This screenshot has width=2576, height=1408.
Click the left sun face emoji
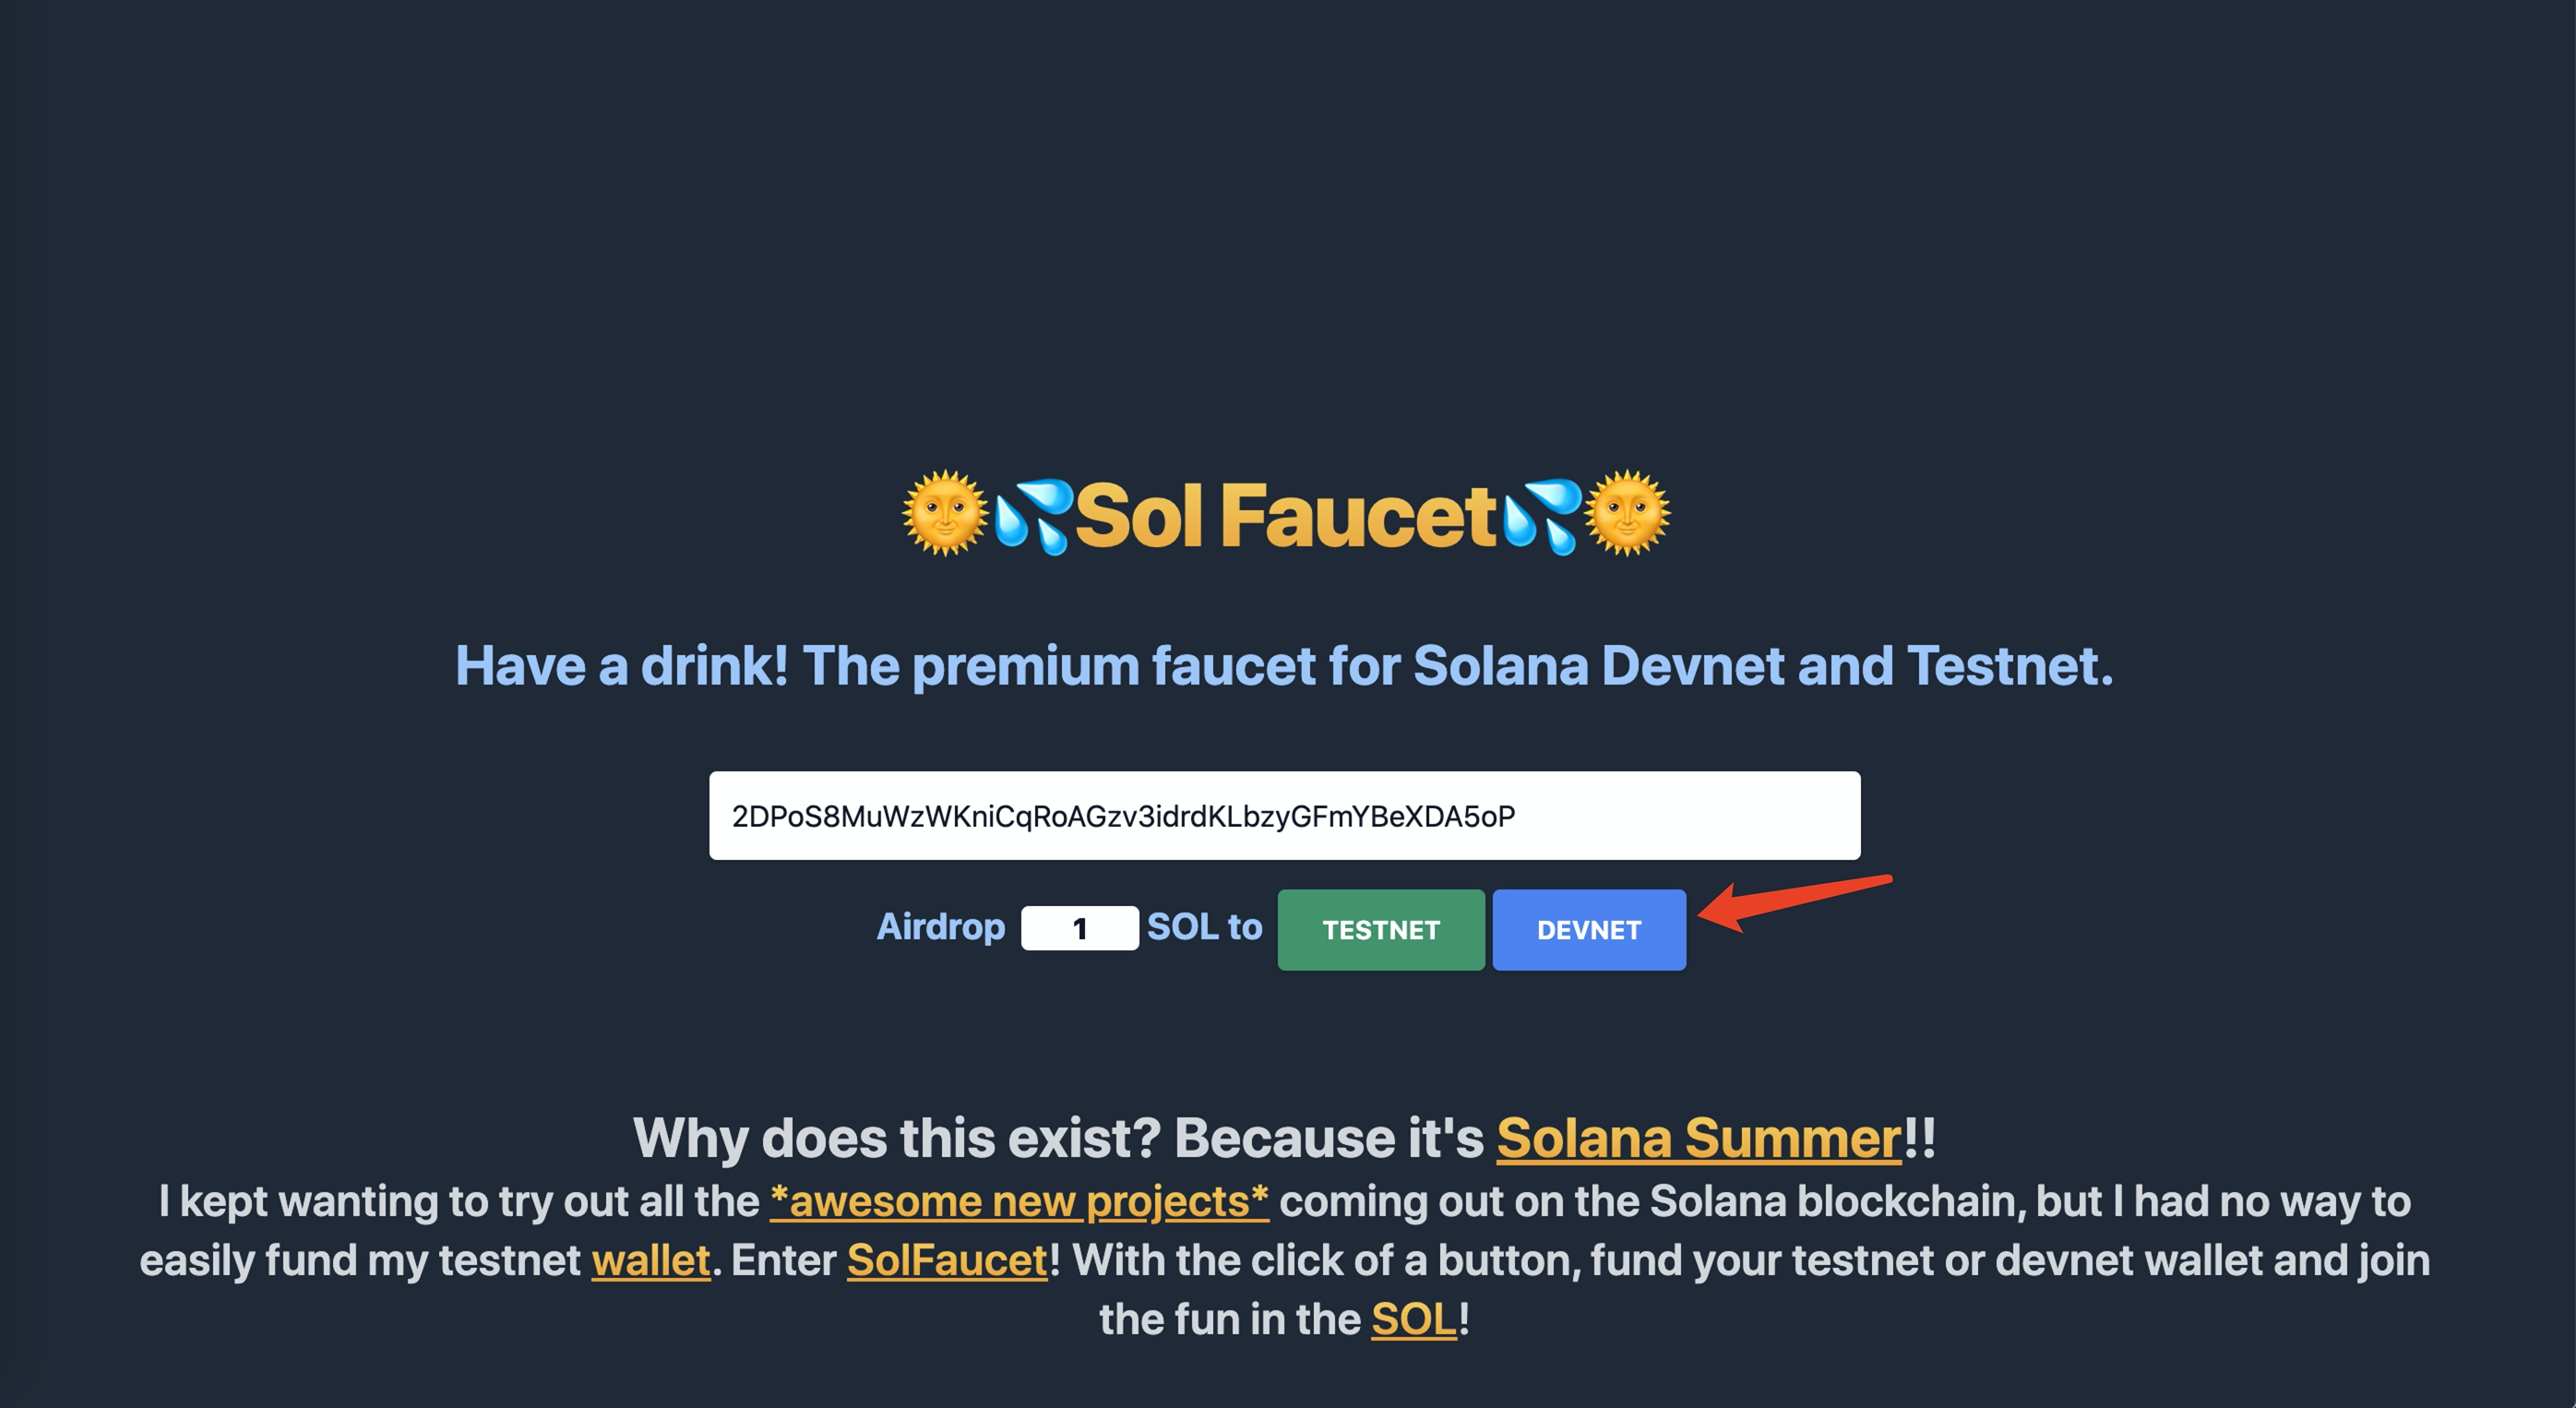(x=944, y=513)
